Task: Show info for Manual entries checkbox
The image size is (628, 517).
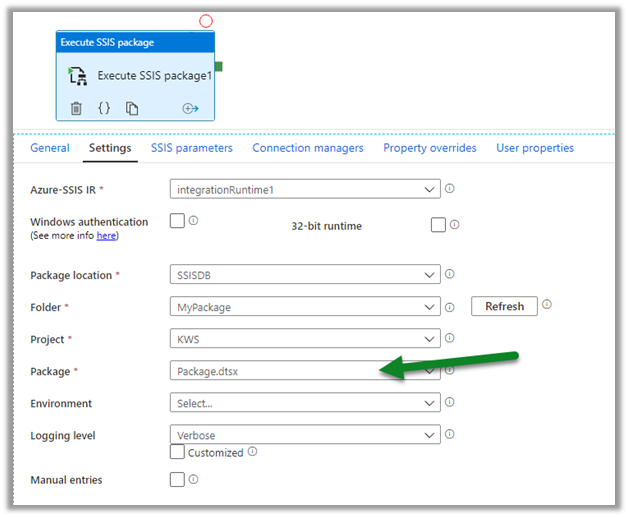Action: click(x=193, y=479)
